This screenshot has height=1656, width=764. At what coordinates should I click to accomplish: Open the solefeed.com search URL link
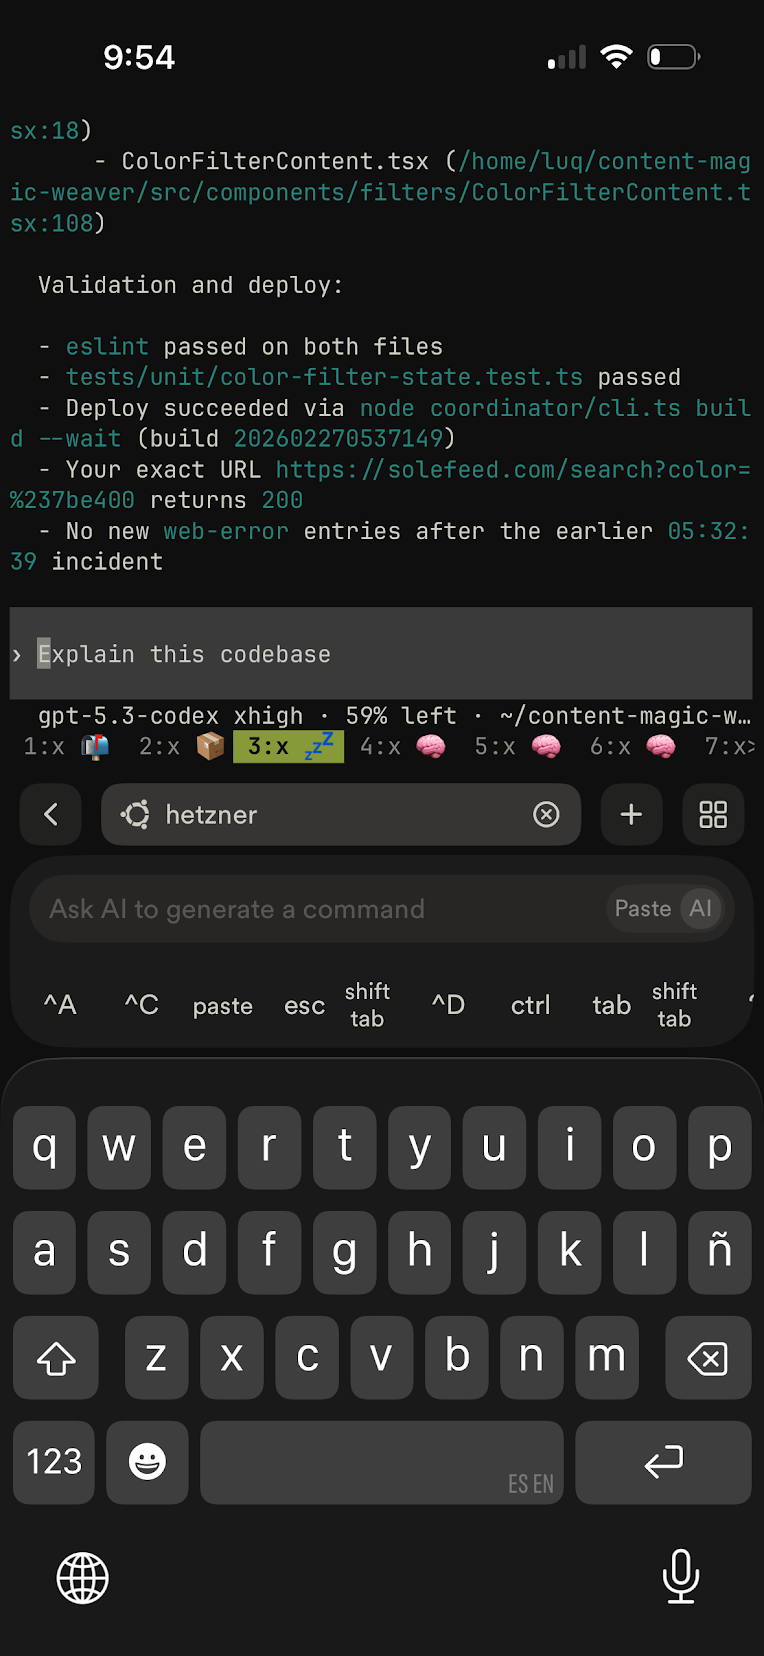tap(512, 470)
